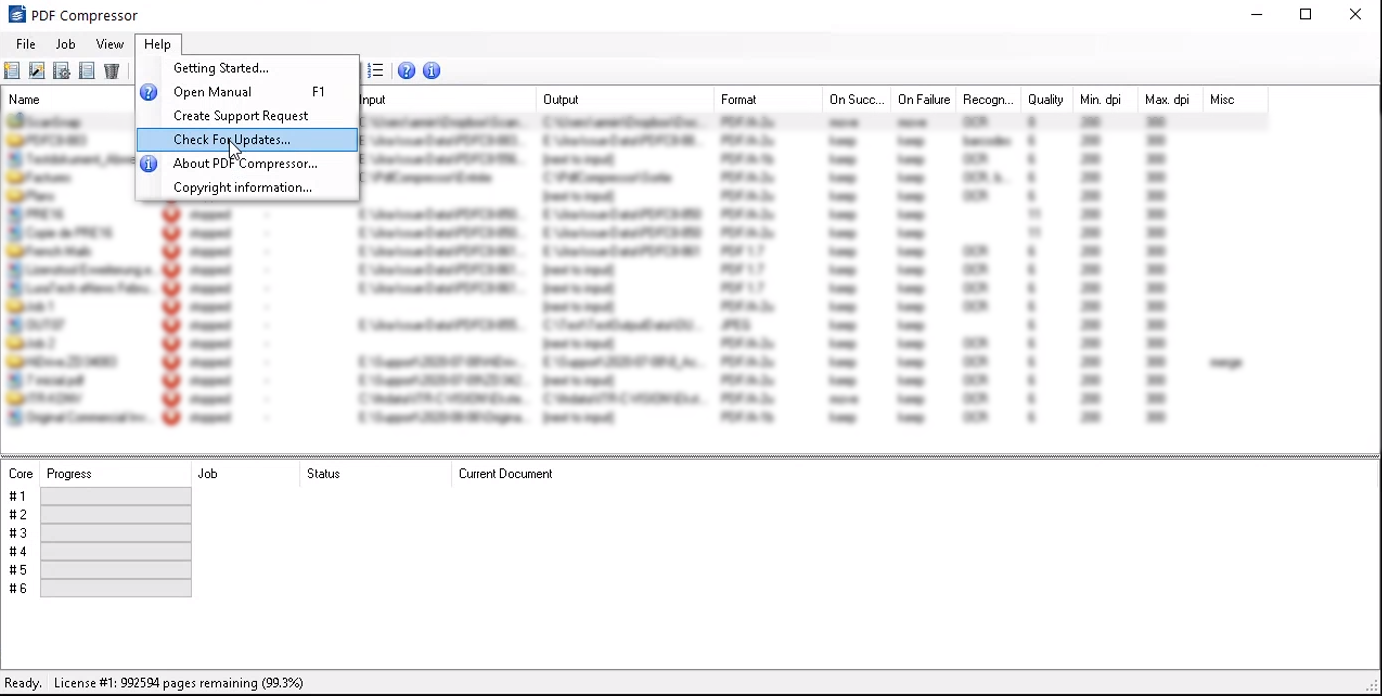Image resolution: width=1382 pixels, height=696 pixels.
Task: Click the Status header in lower pane
Action: 375,474
